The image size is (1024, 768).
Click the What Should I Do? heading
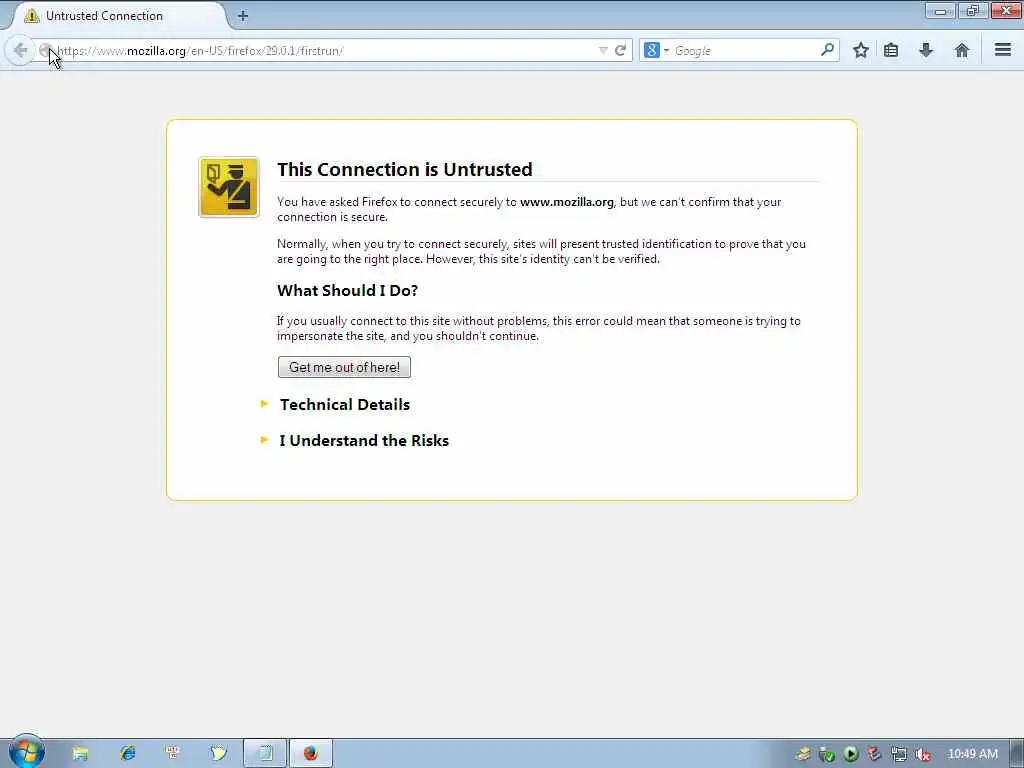point(347,291)
